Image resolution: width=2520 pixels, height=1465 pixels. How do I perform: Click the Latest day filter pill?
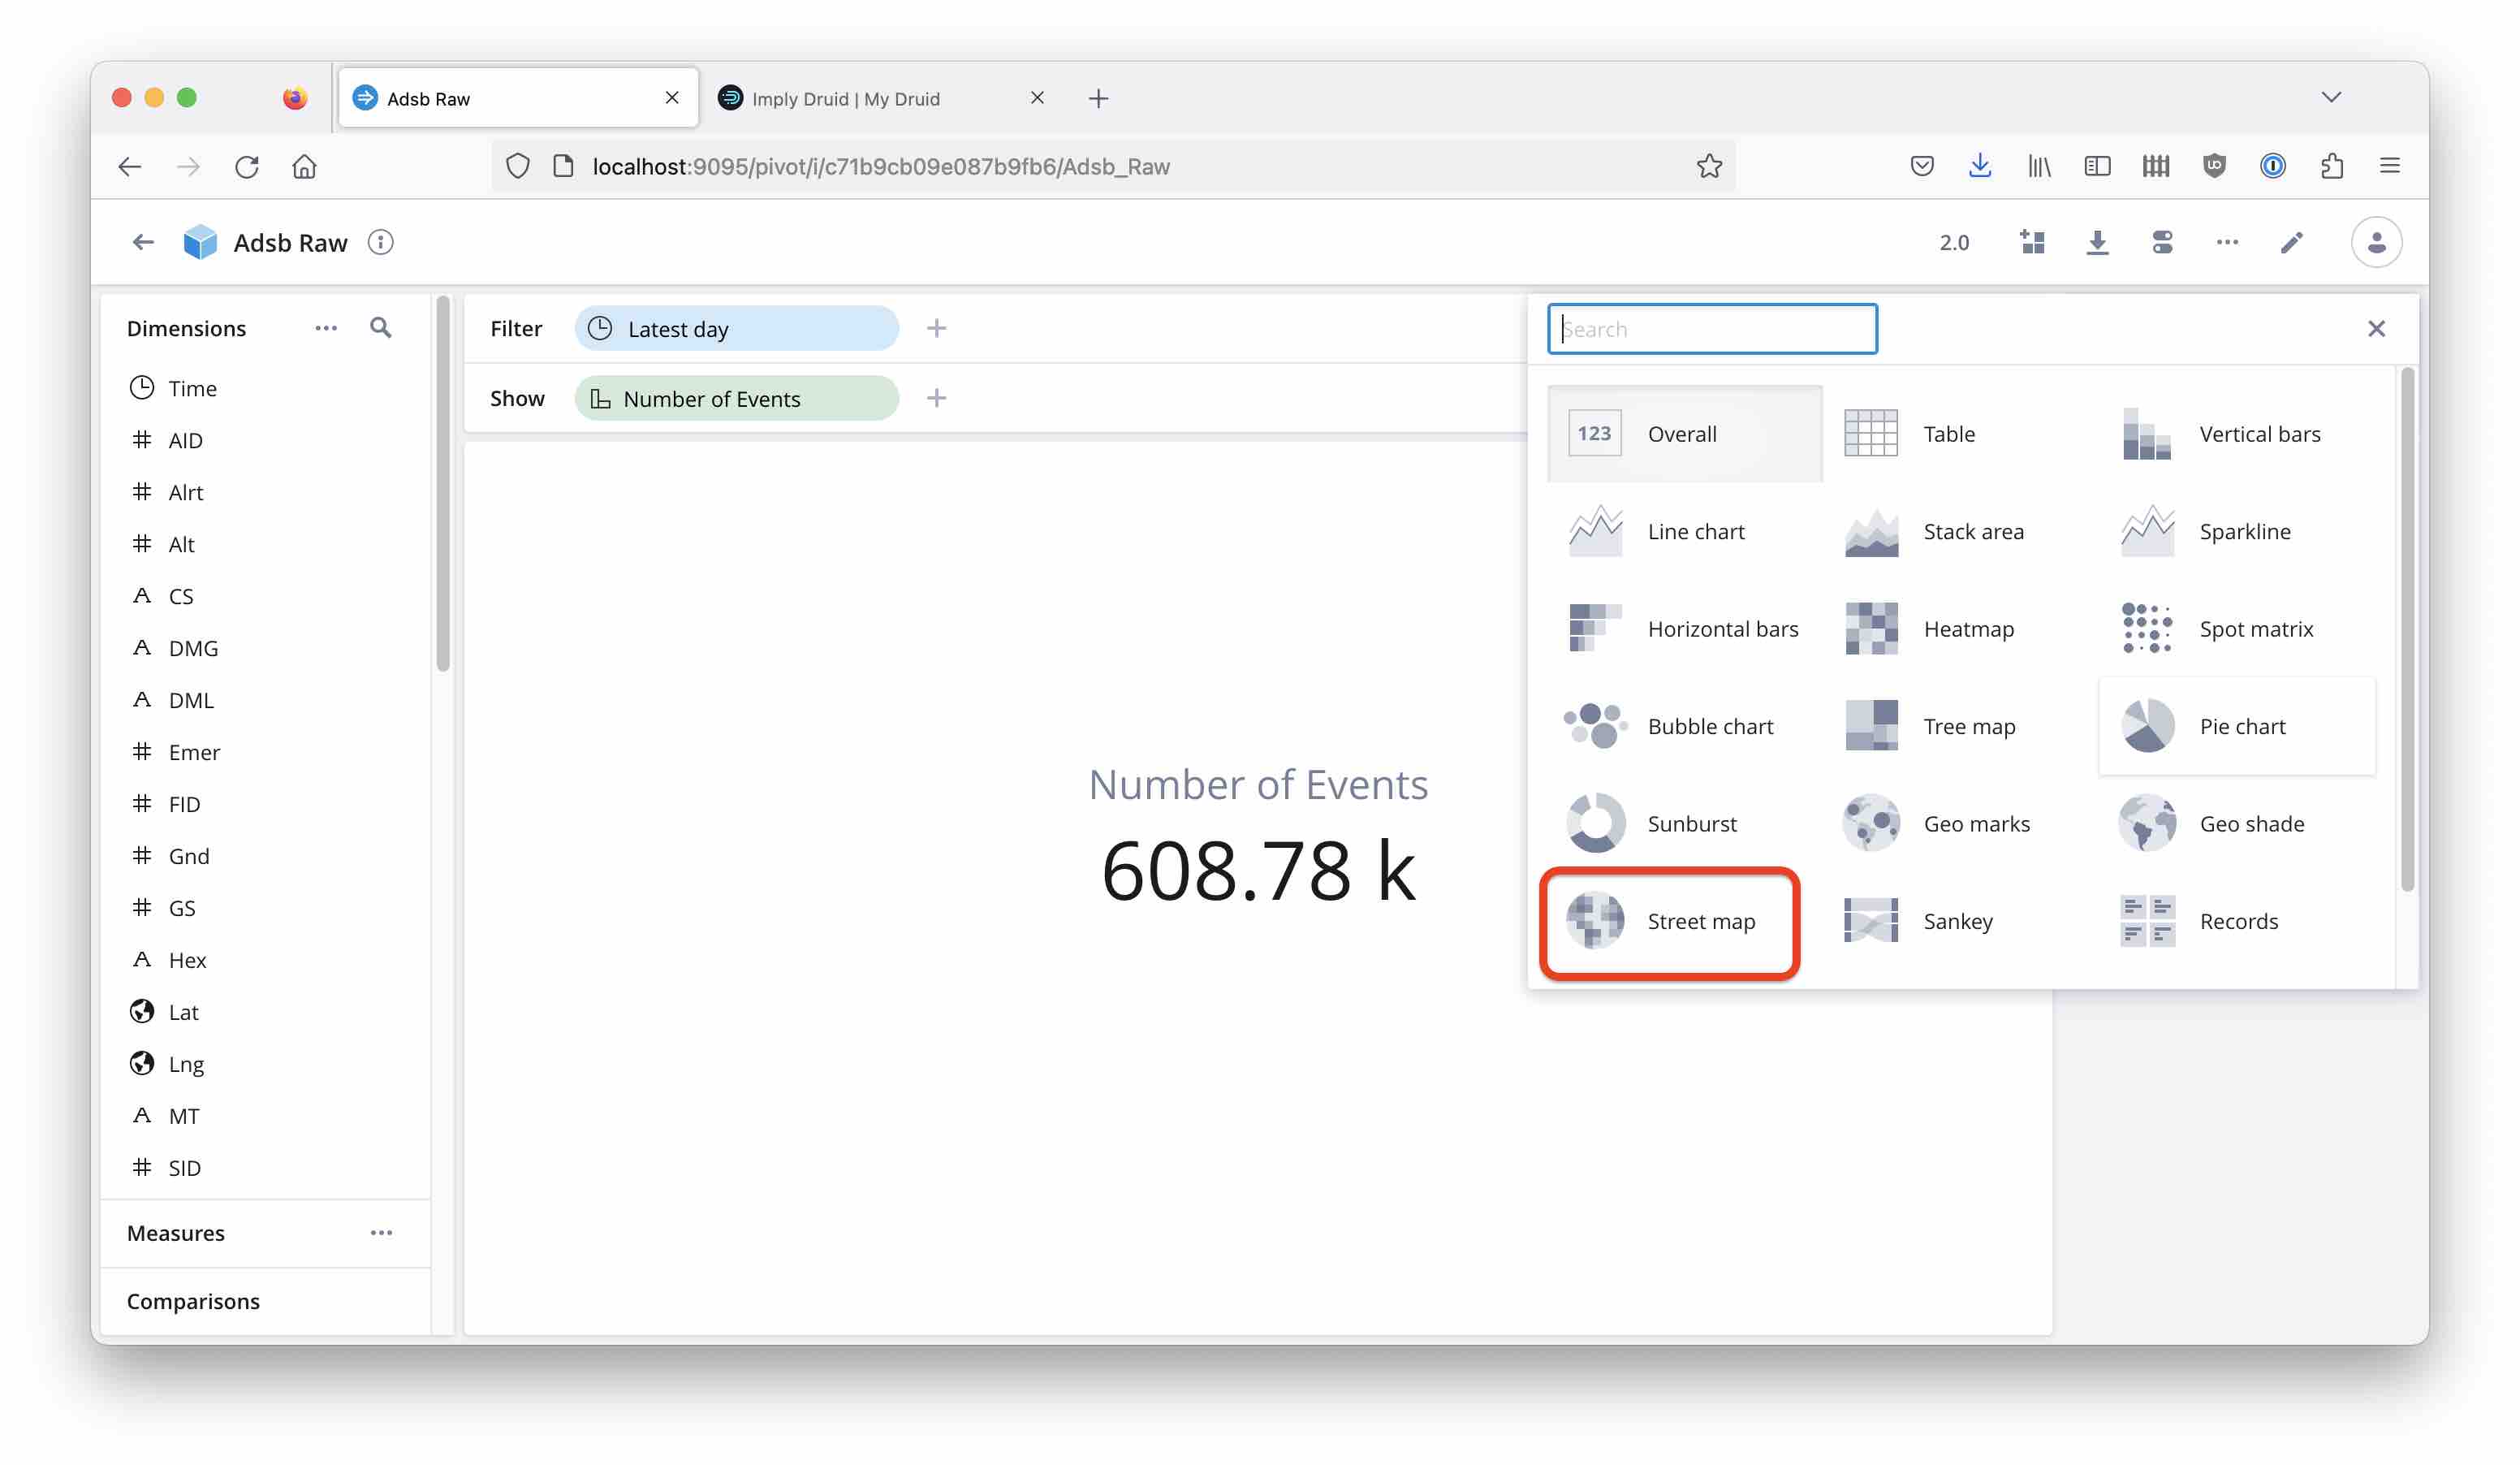click(x=736, y=329)
